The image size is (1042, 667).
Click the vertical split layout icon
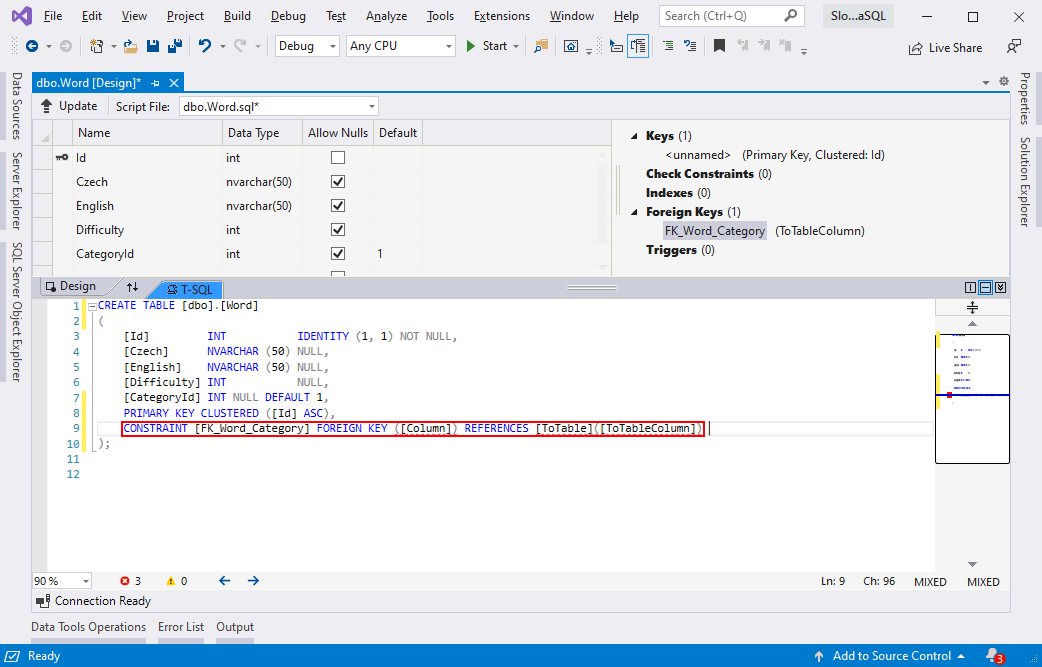[x=970, y=288]
